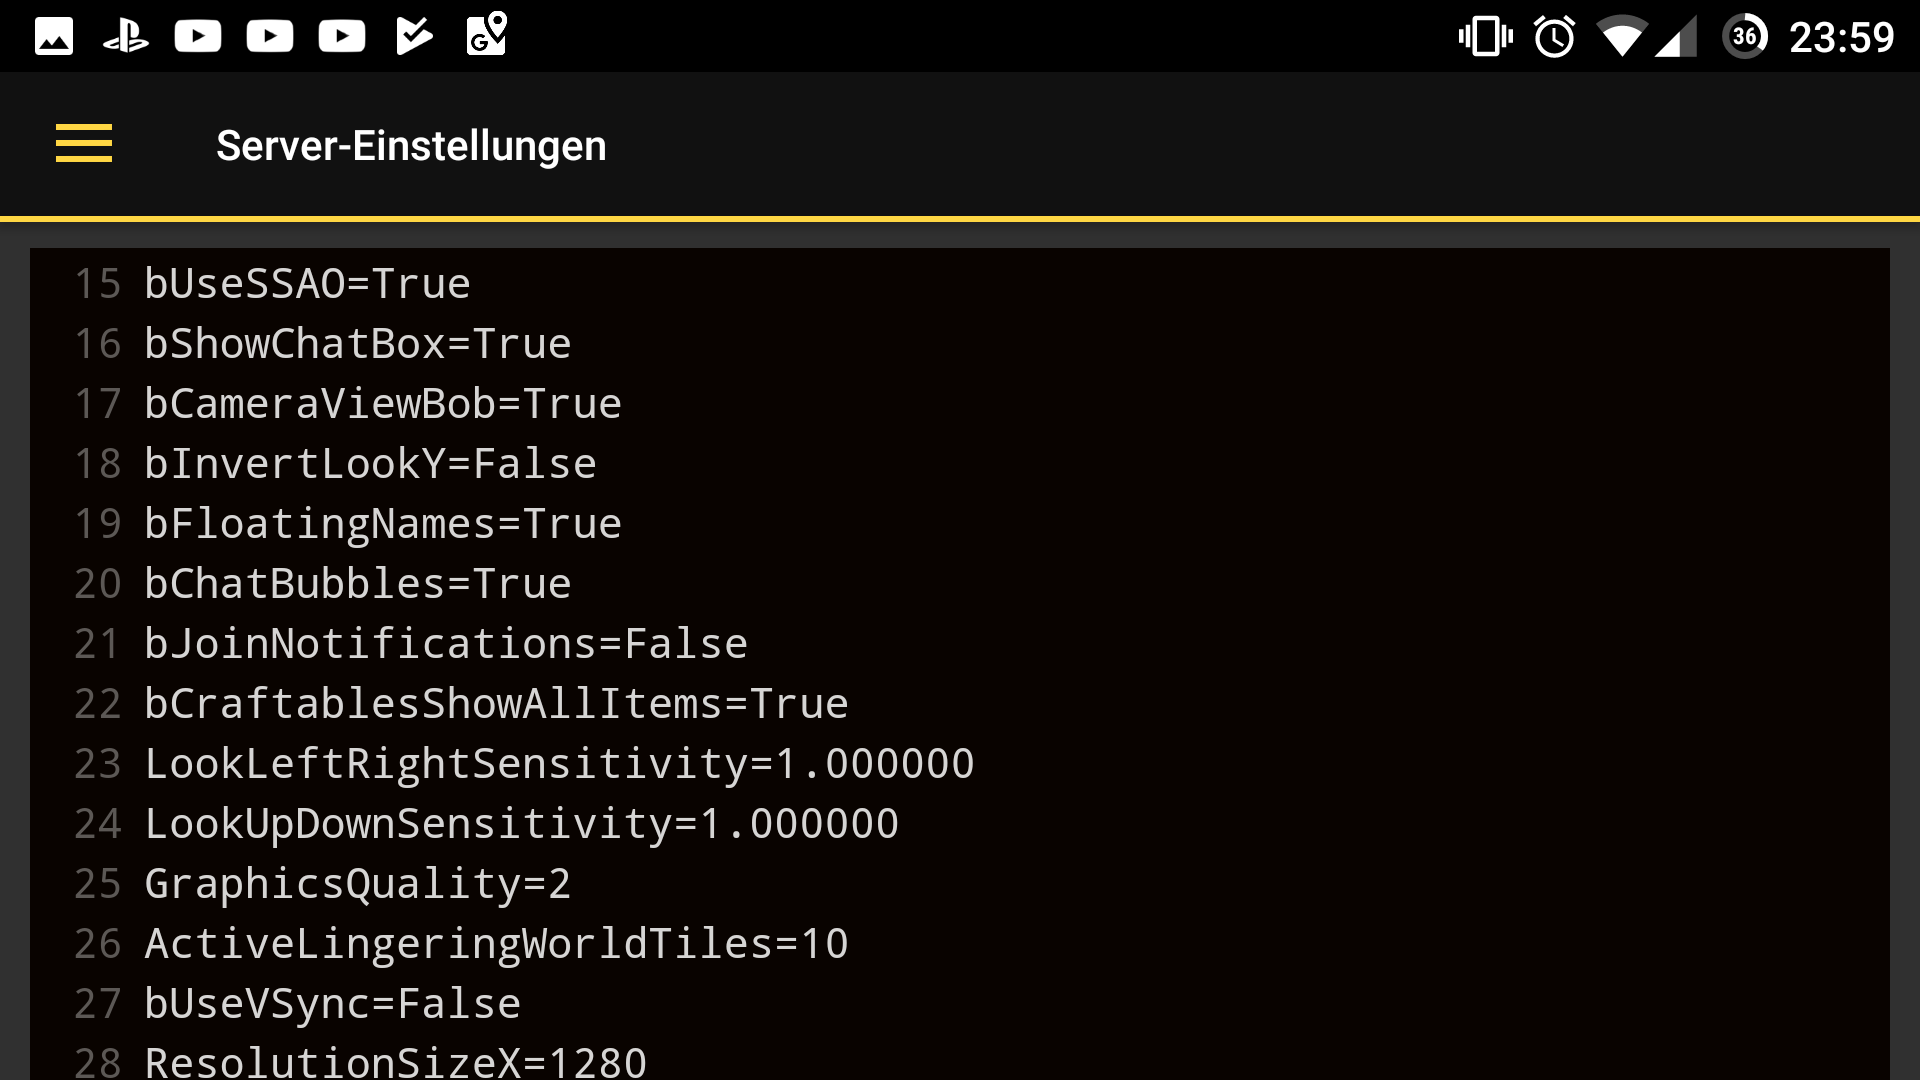
Task: Click the LookLeftRightSensitivity value line
Action: click(559, 764)
